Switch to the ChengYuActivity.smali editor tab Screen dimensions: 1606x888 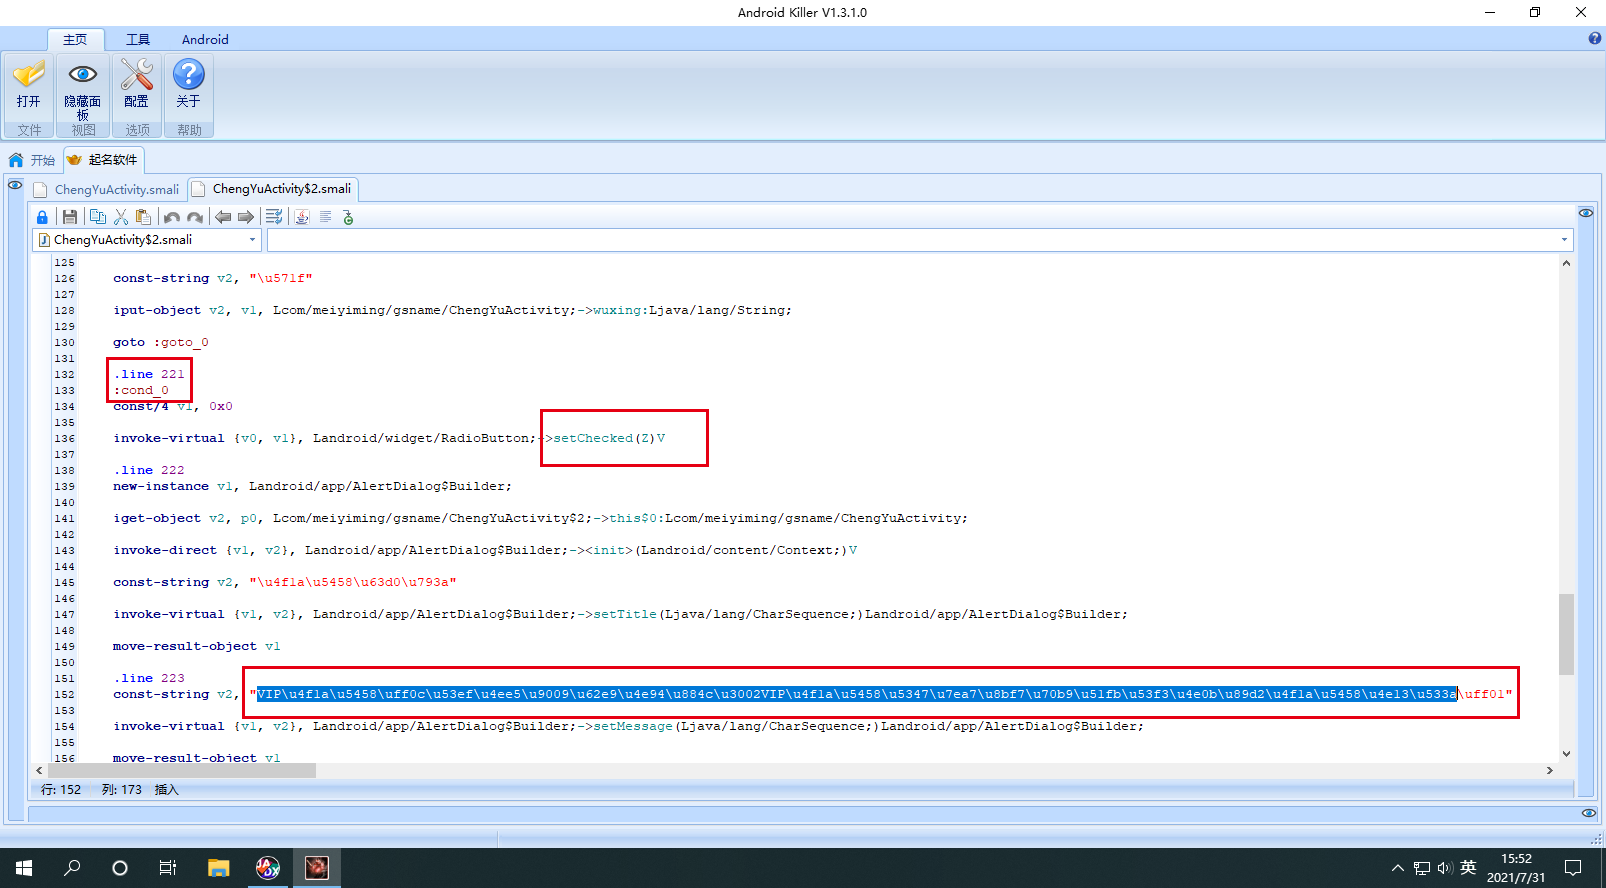[106, 189]
